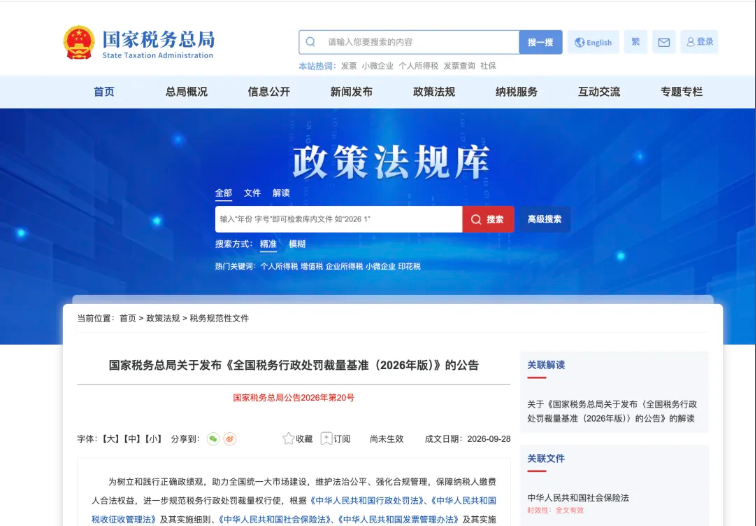Screen dimensions: 756x526
Task: Open the 互动交流 navigation item
Action: [x=599, y=92]
